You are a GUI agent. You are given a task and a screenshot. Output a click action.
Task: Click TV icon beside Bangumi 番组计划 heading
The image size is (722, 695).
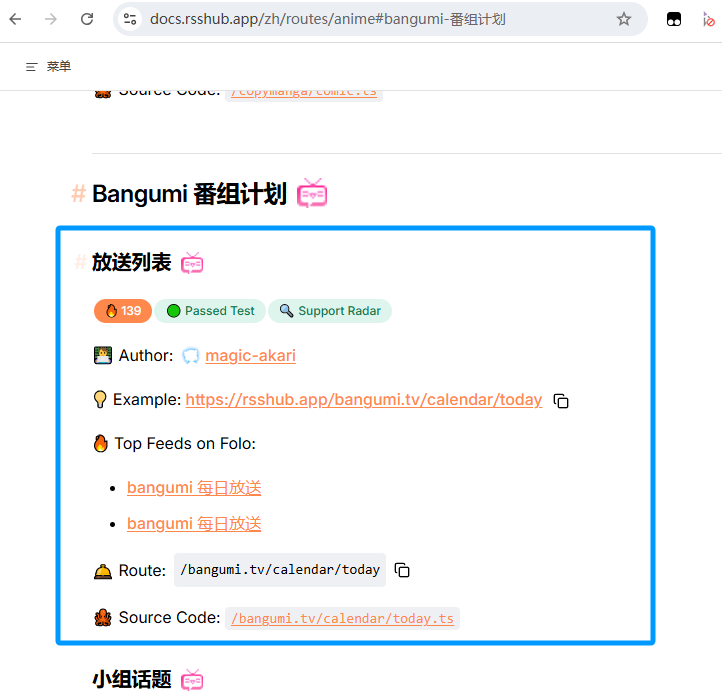312,193
